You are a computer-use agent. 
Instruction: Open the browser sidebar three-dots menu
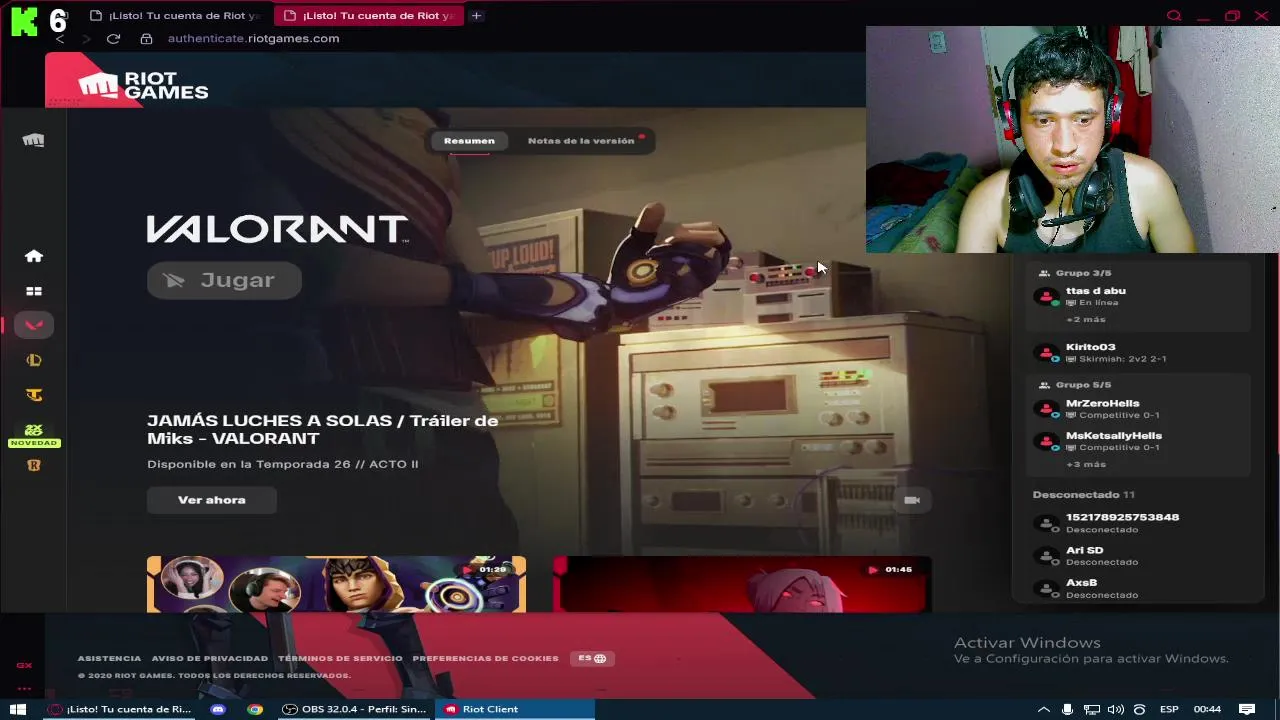[24, 688]
